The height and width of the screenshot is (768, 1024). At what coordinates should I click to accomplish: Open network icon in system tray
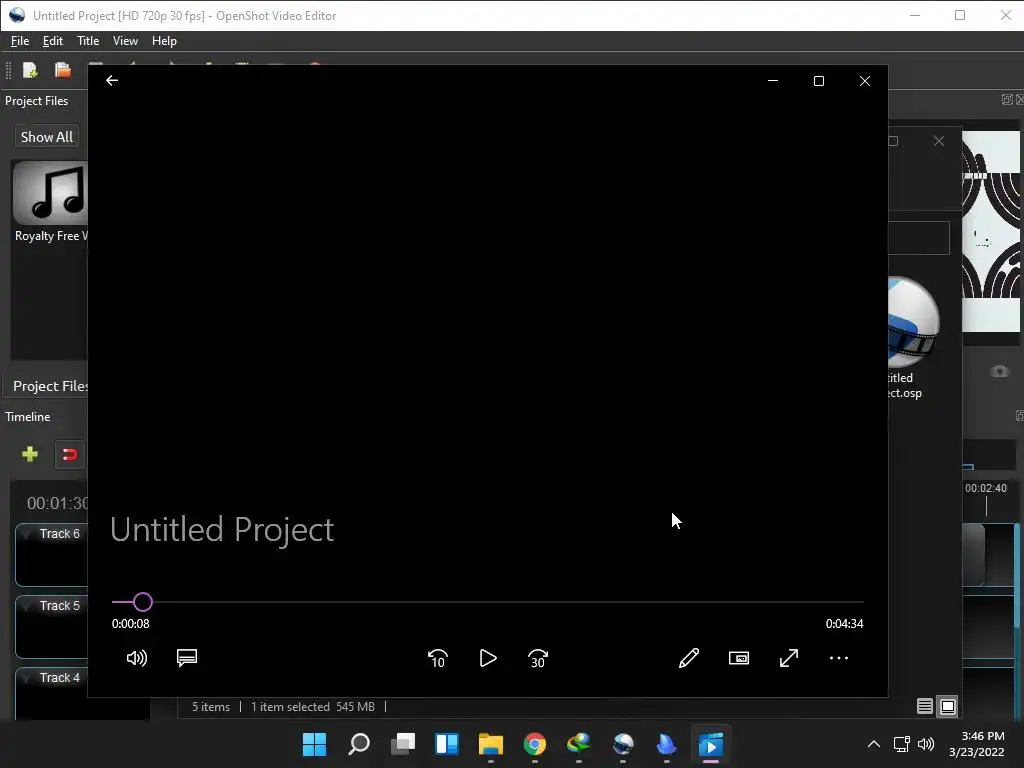901,744
